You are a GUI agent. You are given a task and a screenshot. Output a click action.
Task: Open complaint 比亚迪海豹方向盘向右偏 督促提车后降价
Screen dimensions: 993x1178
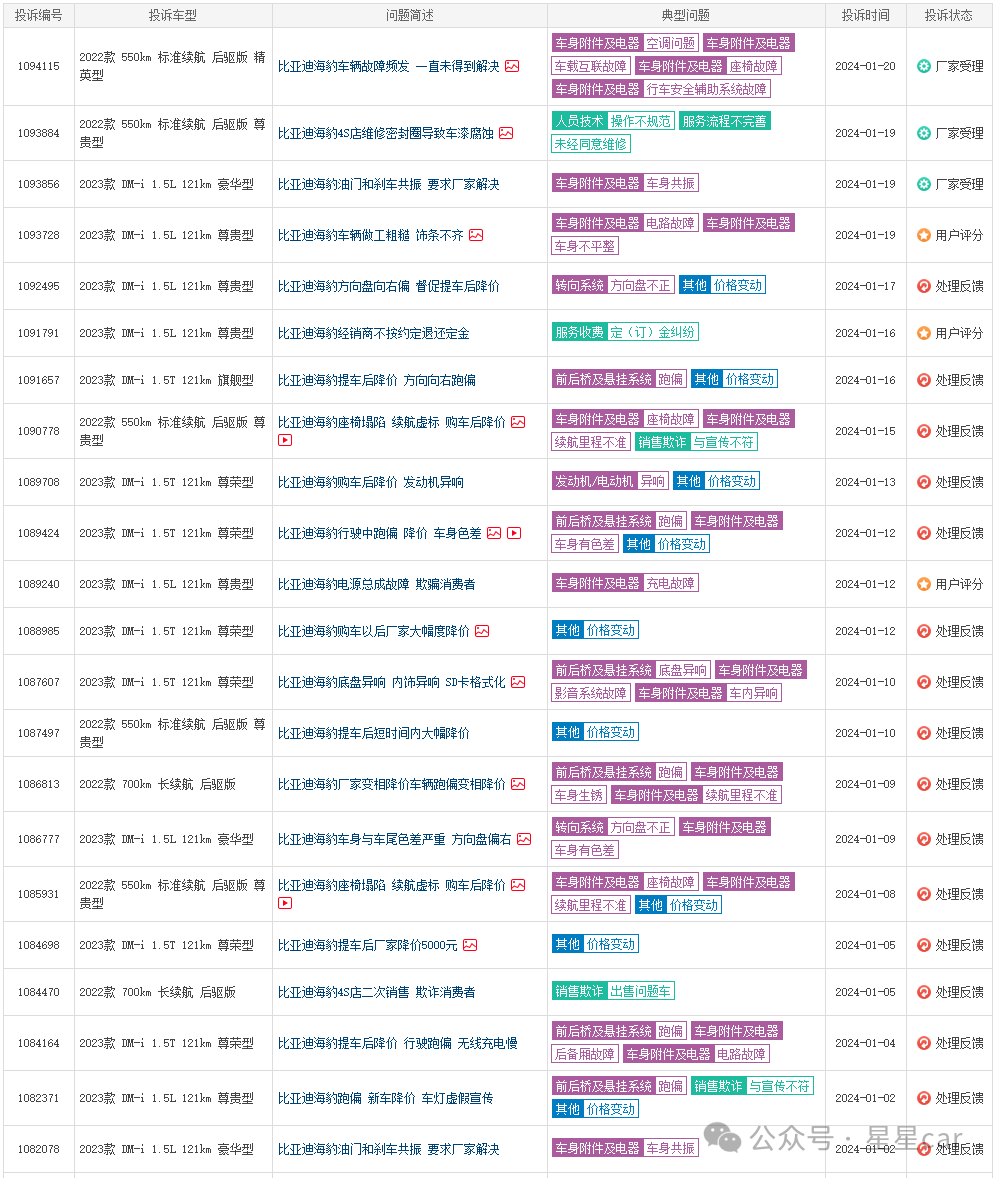(388, 286)
